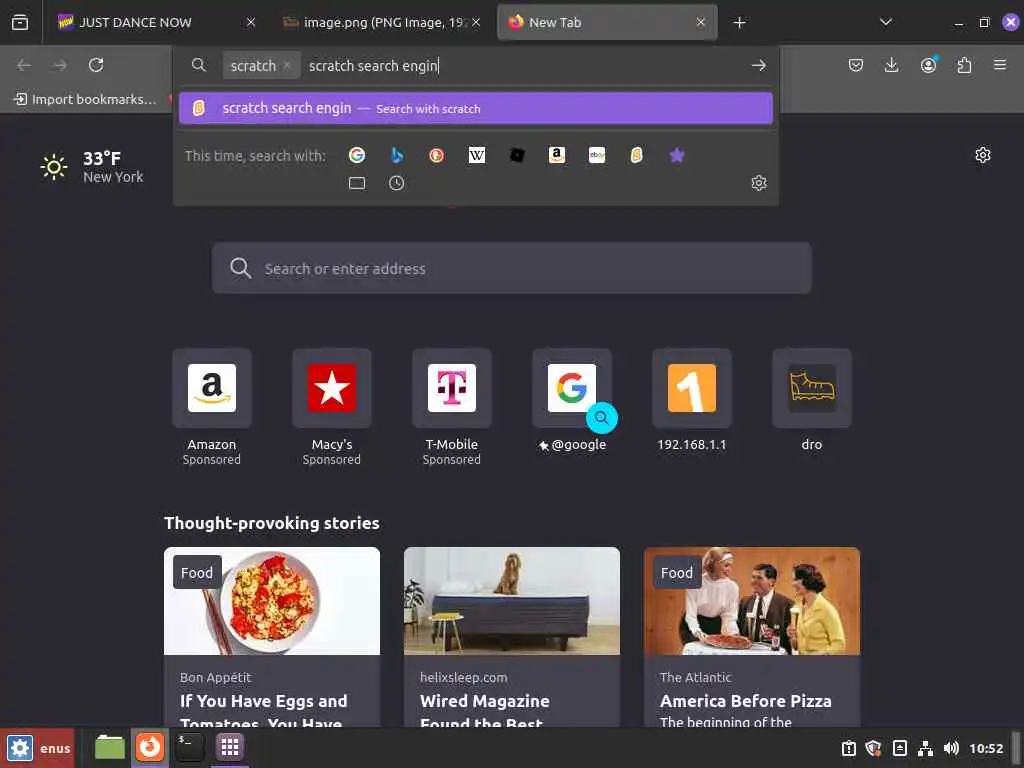Open new tab personalize gear
1024x768 pixels.
click(x=982, y=155)
